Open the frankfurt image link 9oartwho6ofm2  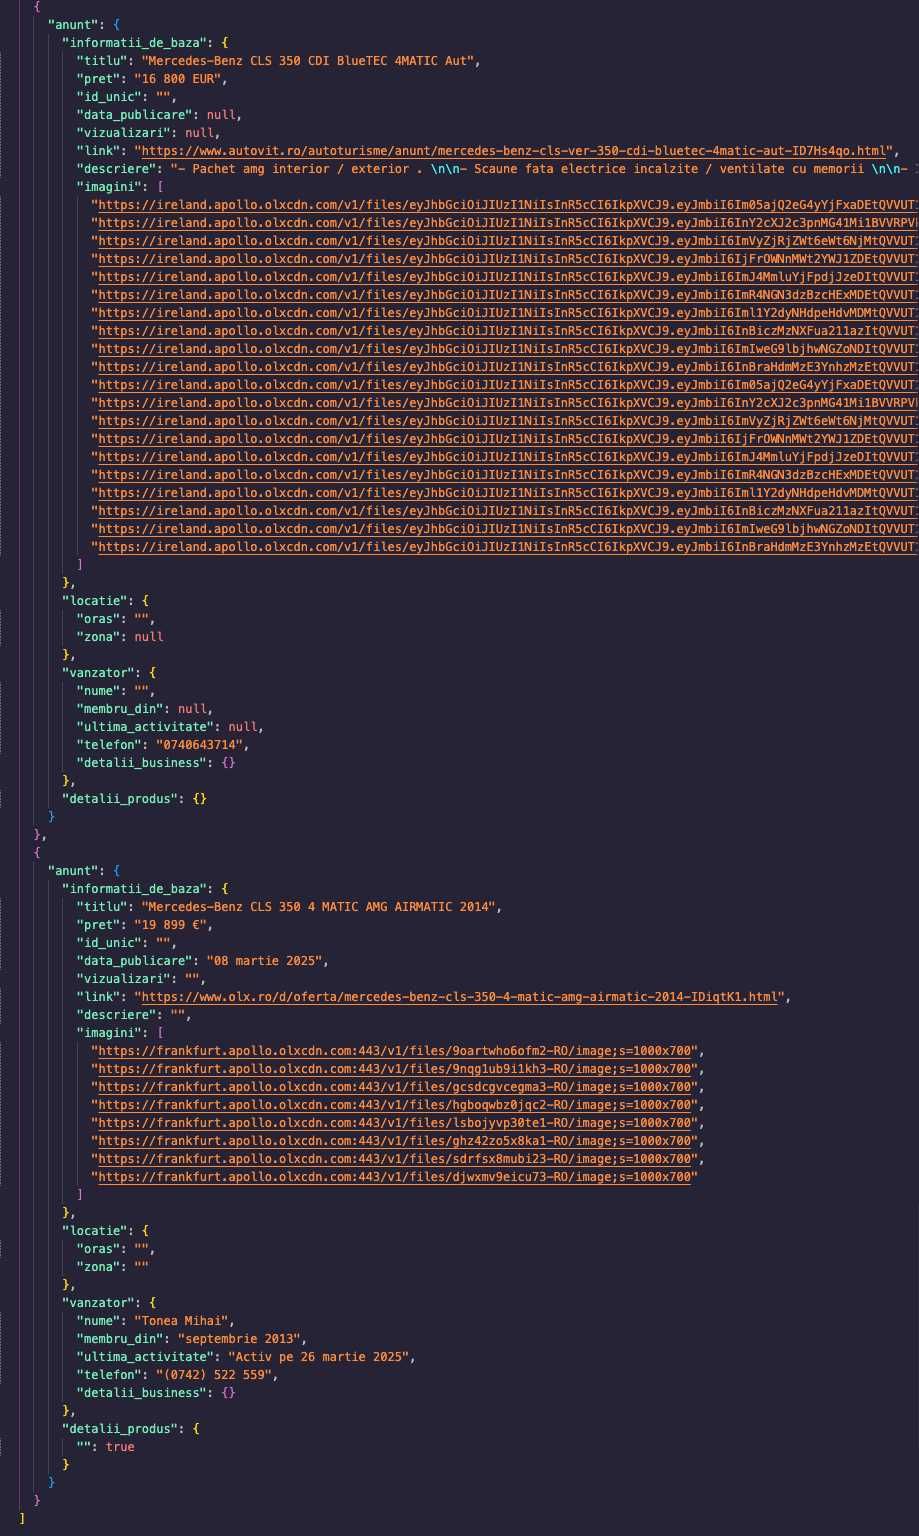pyautogui.click(x=395, y=1051)
